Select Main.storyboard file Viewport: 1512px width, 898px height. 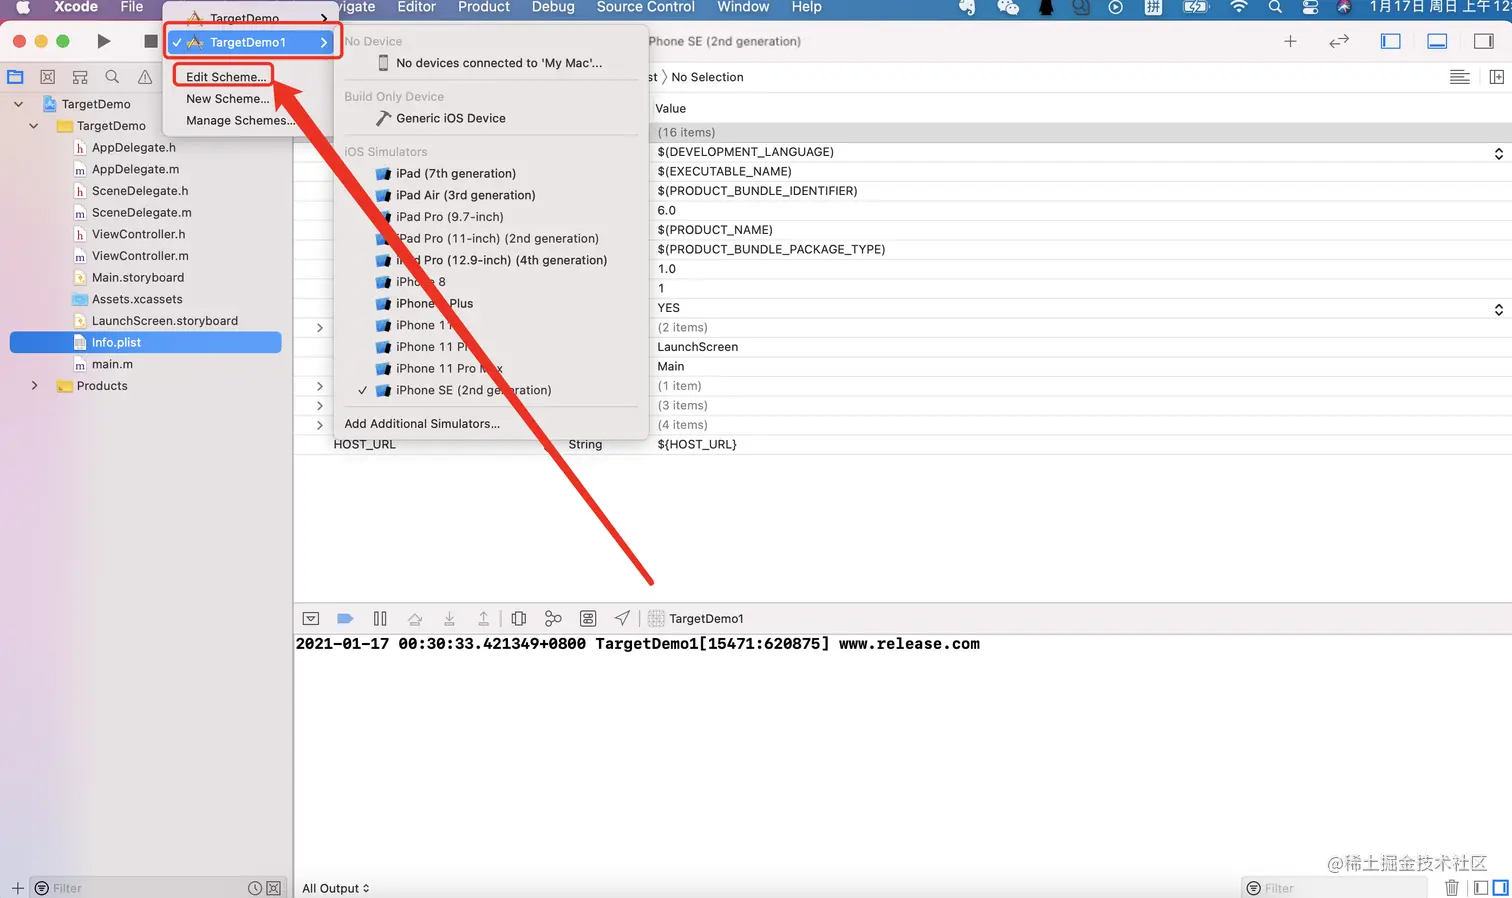pyautogui.click(x=138, y=278)
